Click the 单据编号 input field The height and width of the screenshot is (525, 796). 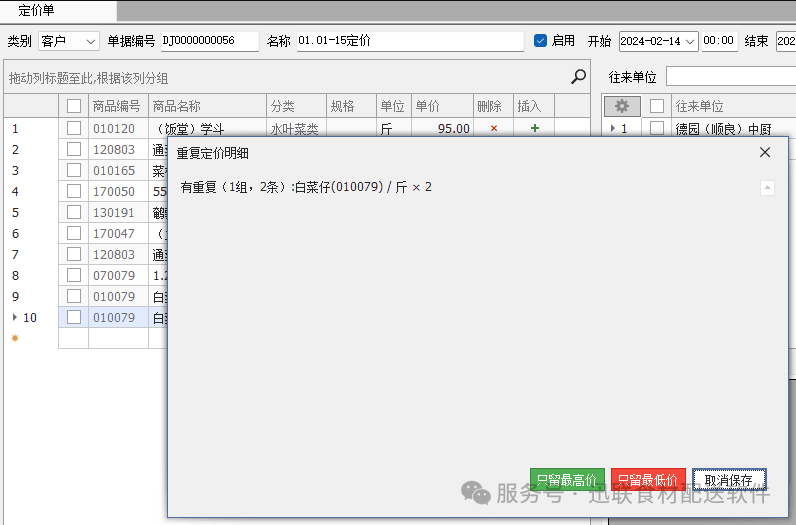(x=210, y=41)
